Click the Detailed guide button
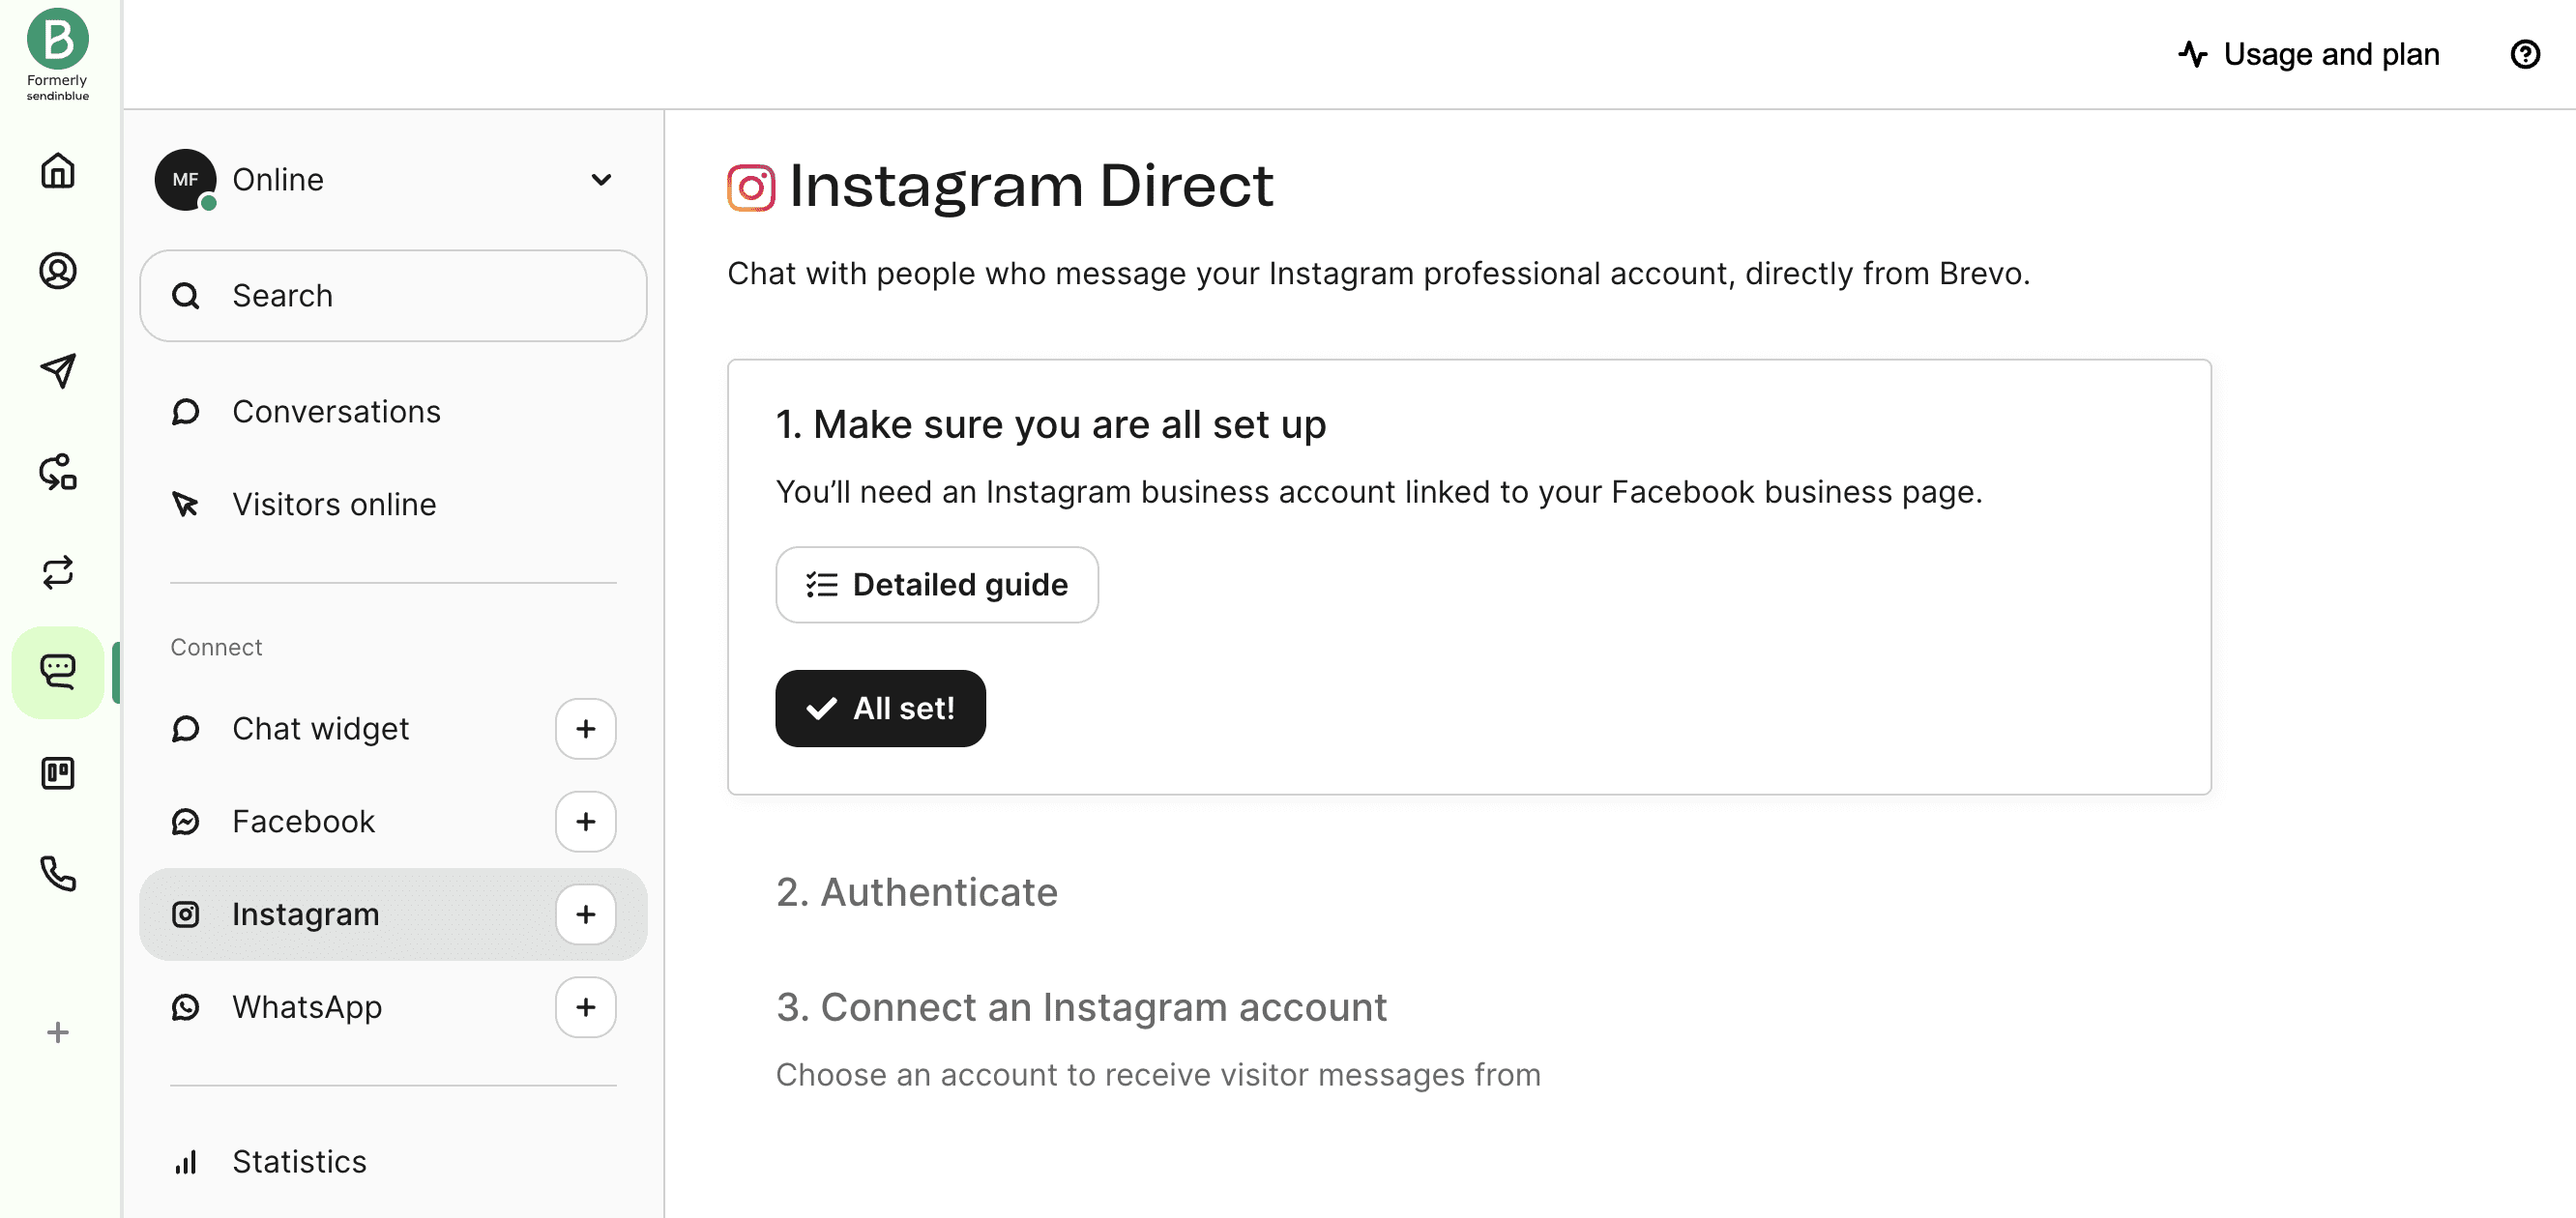This screenshot has width=2576, height=1218. [x=936, y=585]
